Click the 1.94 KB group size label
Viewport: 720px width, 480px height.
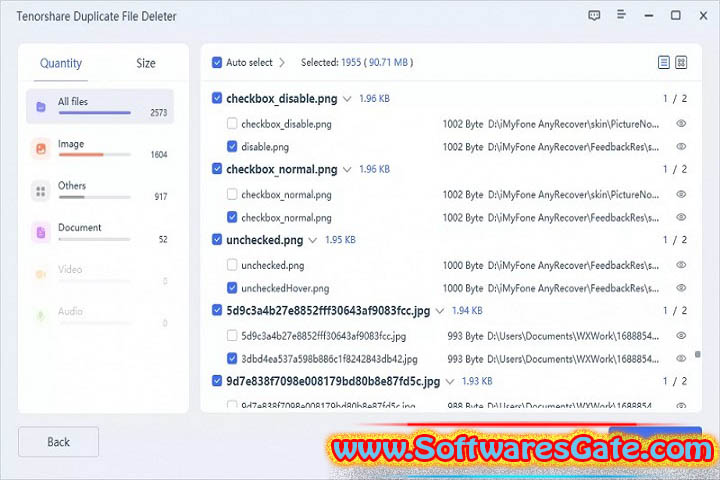click(467, 311)
